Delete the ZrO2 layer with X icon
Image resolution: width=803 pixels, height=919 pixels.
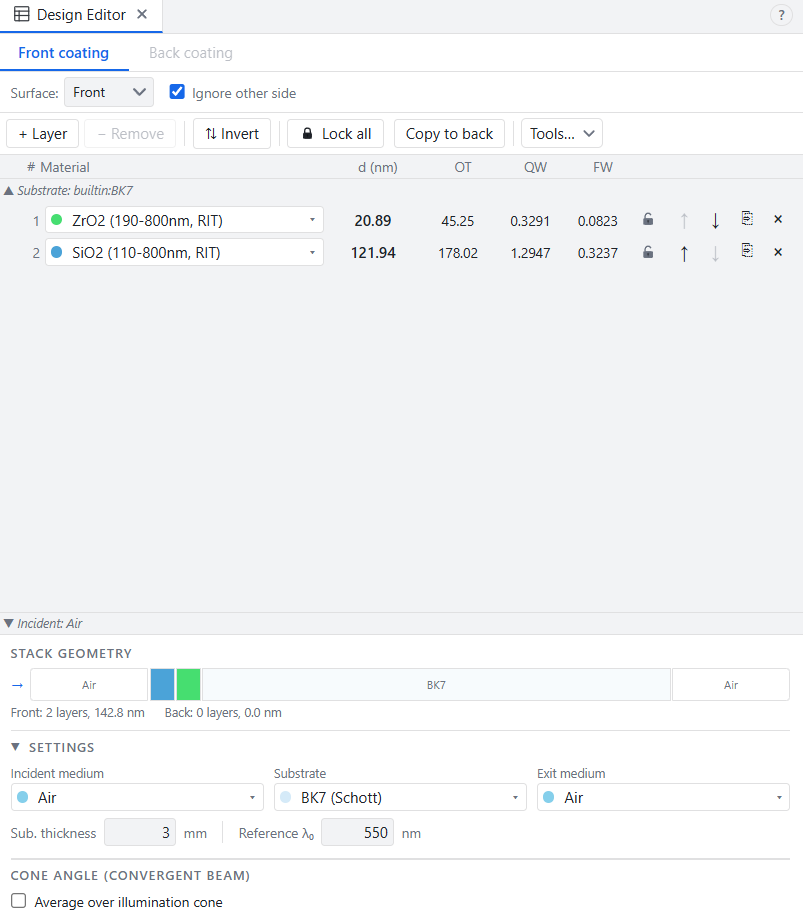pyautogui.click(x=778, y=219)
